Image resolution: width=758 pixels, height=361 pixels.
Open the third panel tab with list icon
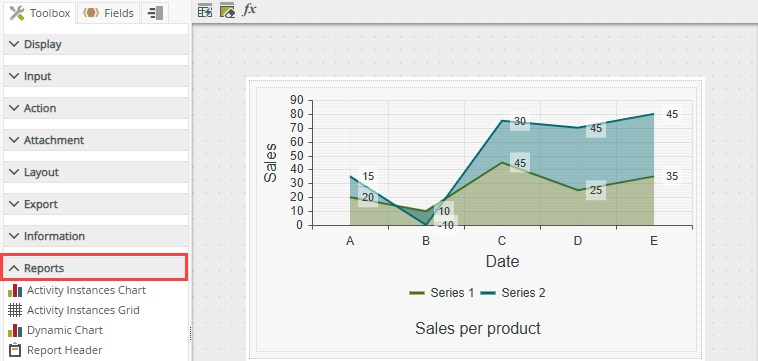155,13
